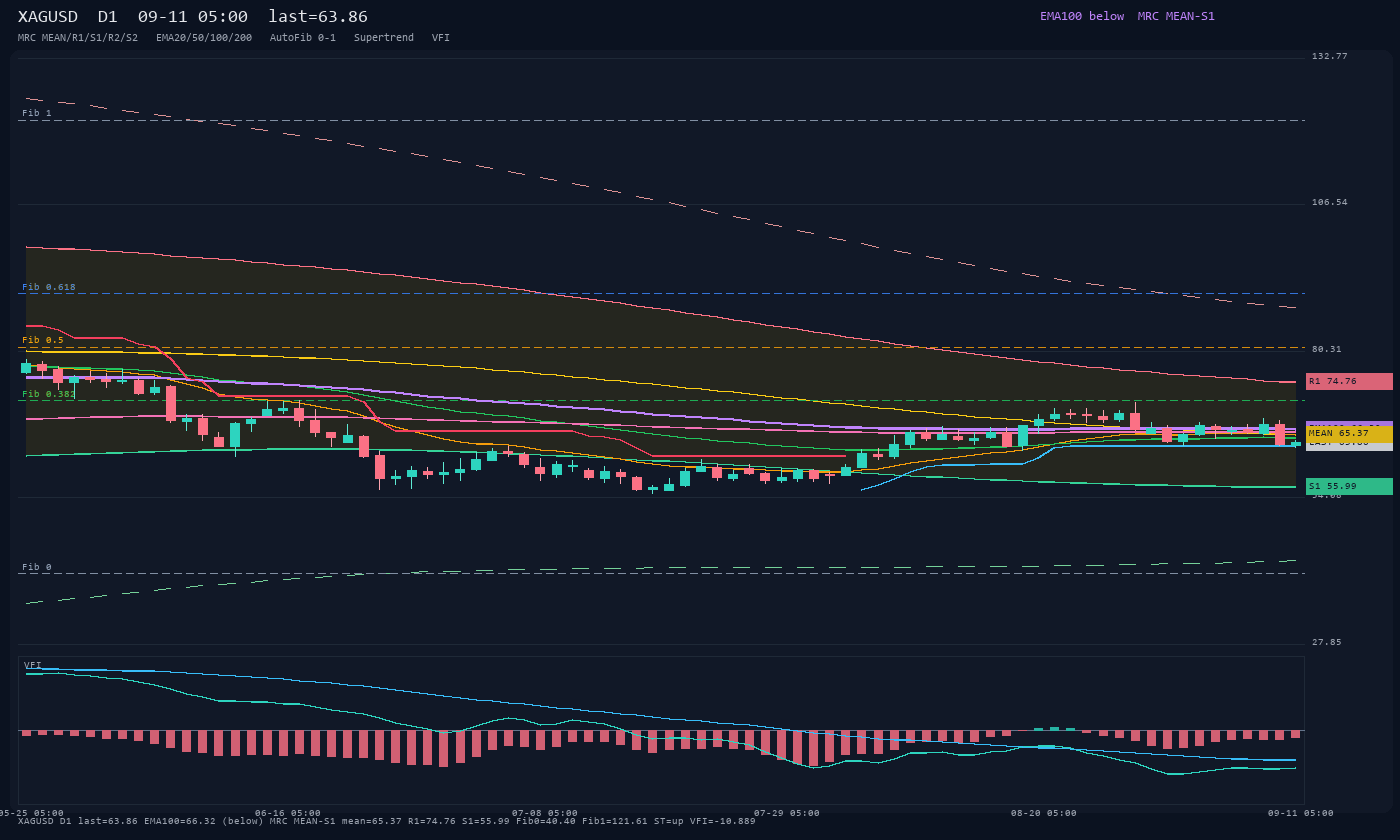Click the 'MRC MEAN-S1' status text
The image size is (1400, 840).
tap(1176, 16)
